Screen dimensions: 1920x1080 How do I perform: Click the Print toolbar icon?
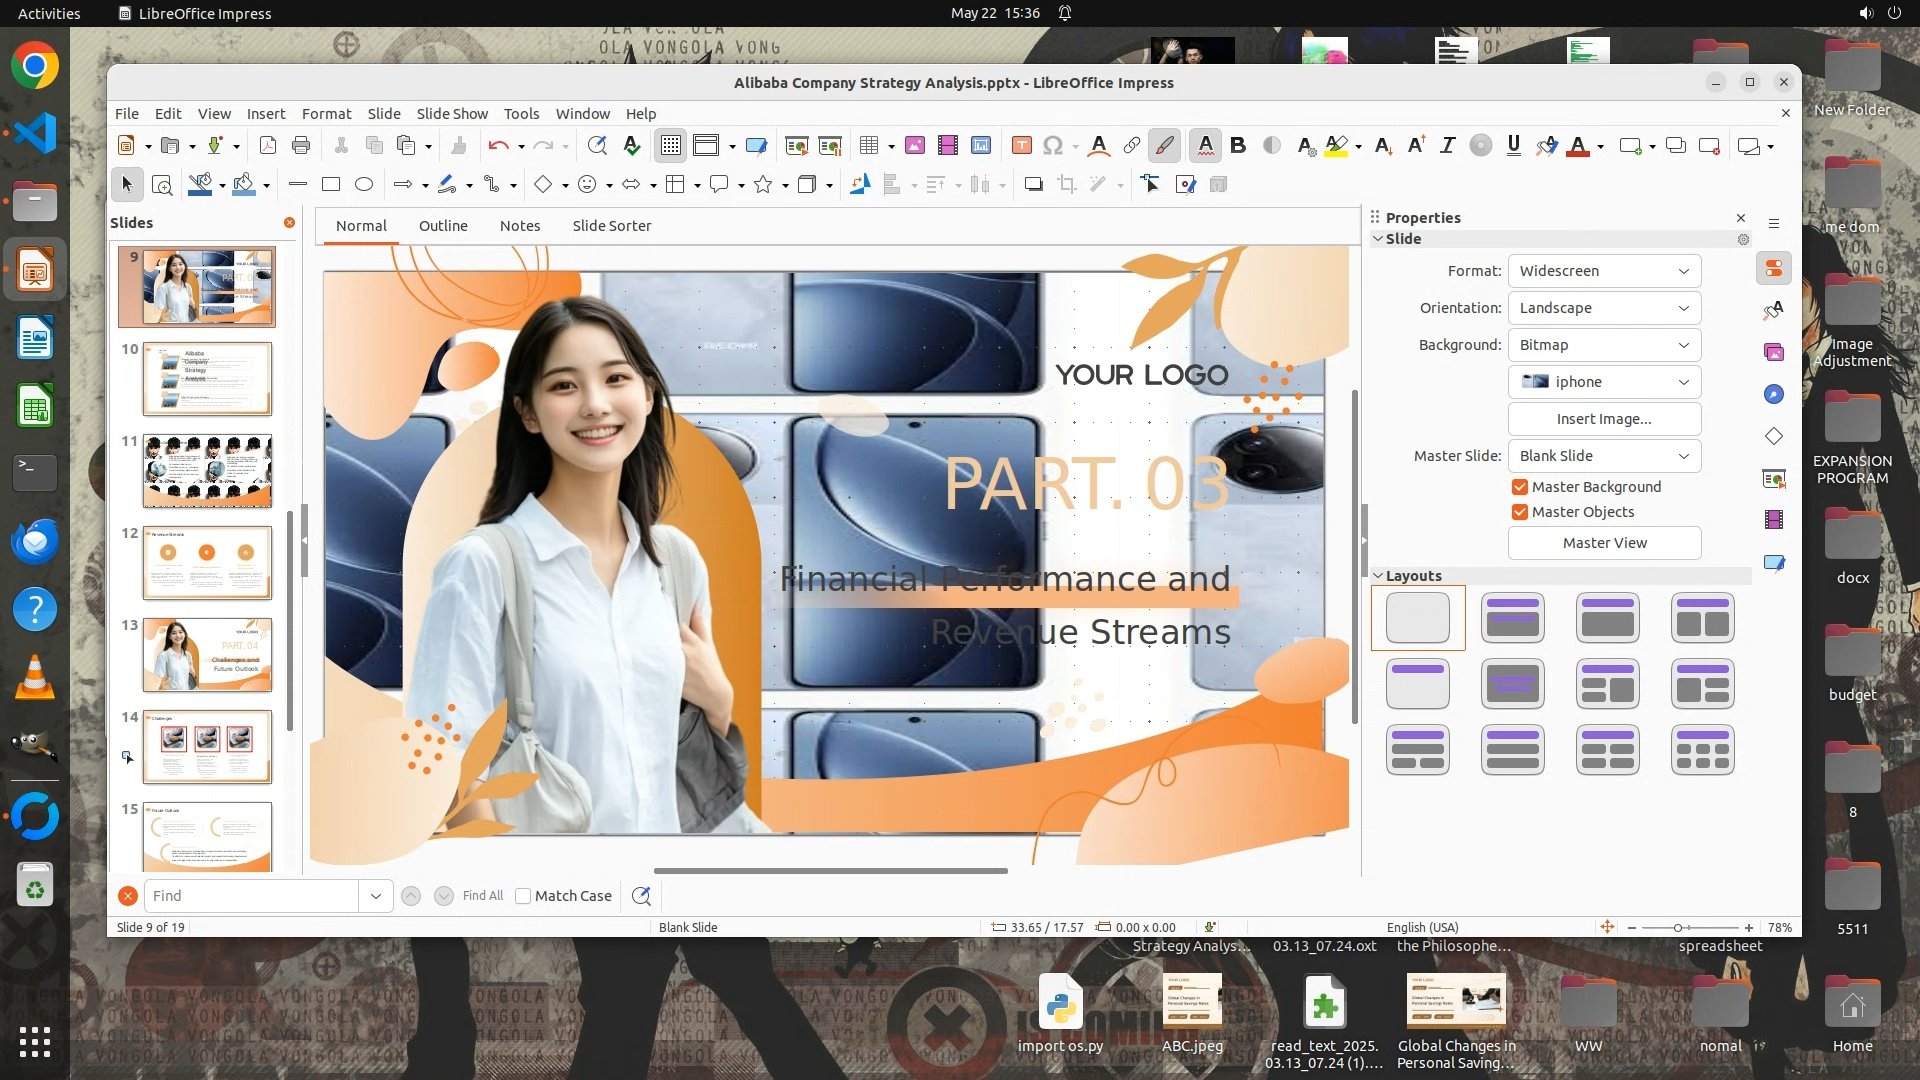point(301,146)
